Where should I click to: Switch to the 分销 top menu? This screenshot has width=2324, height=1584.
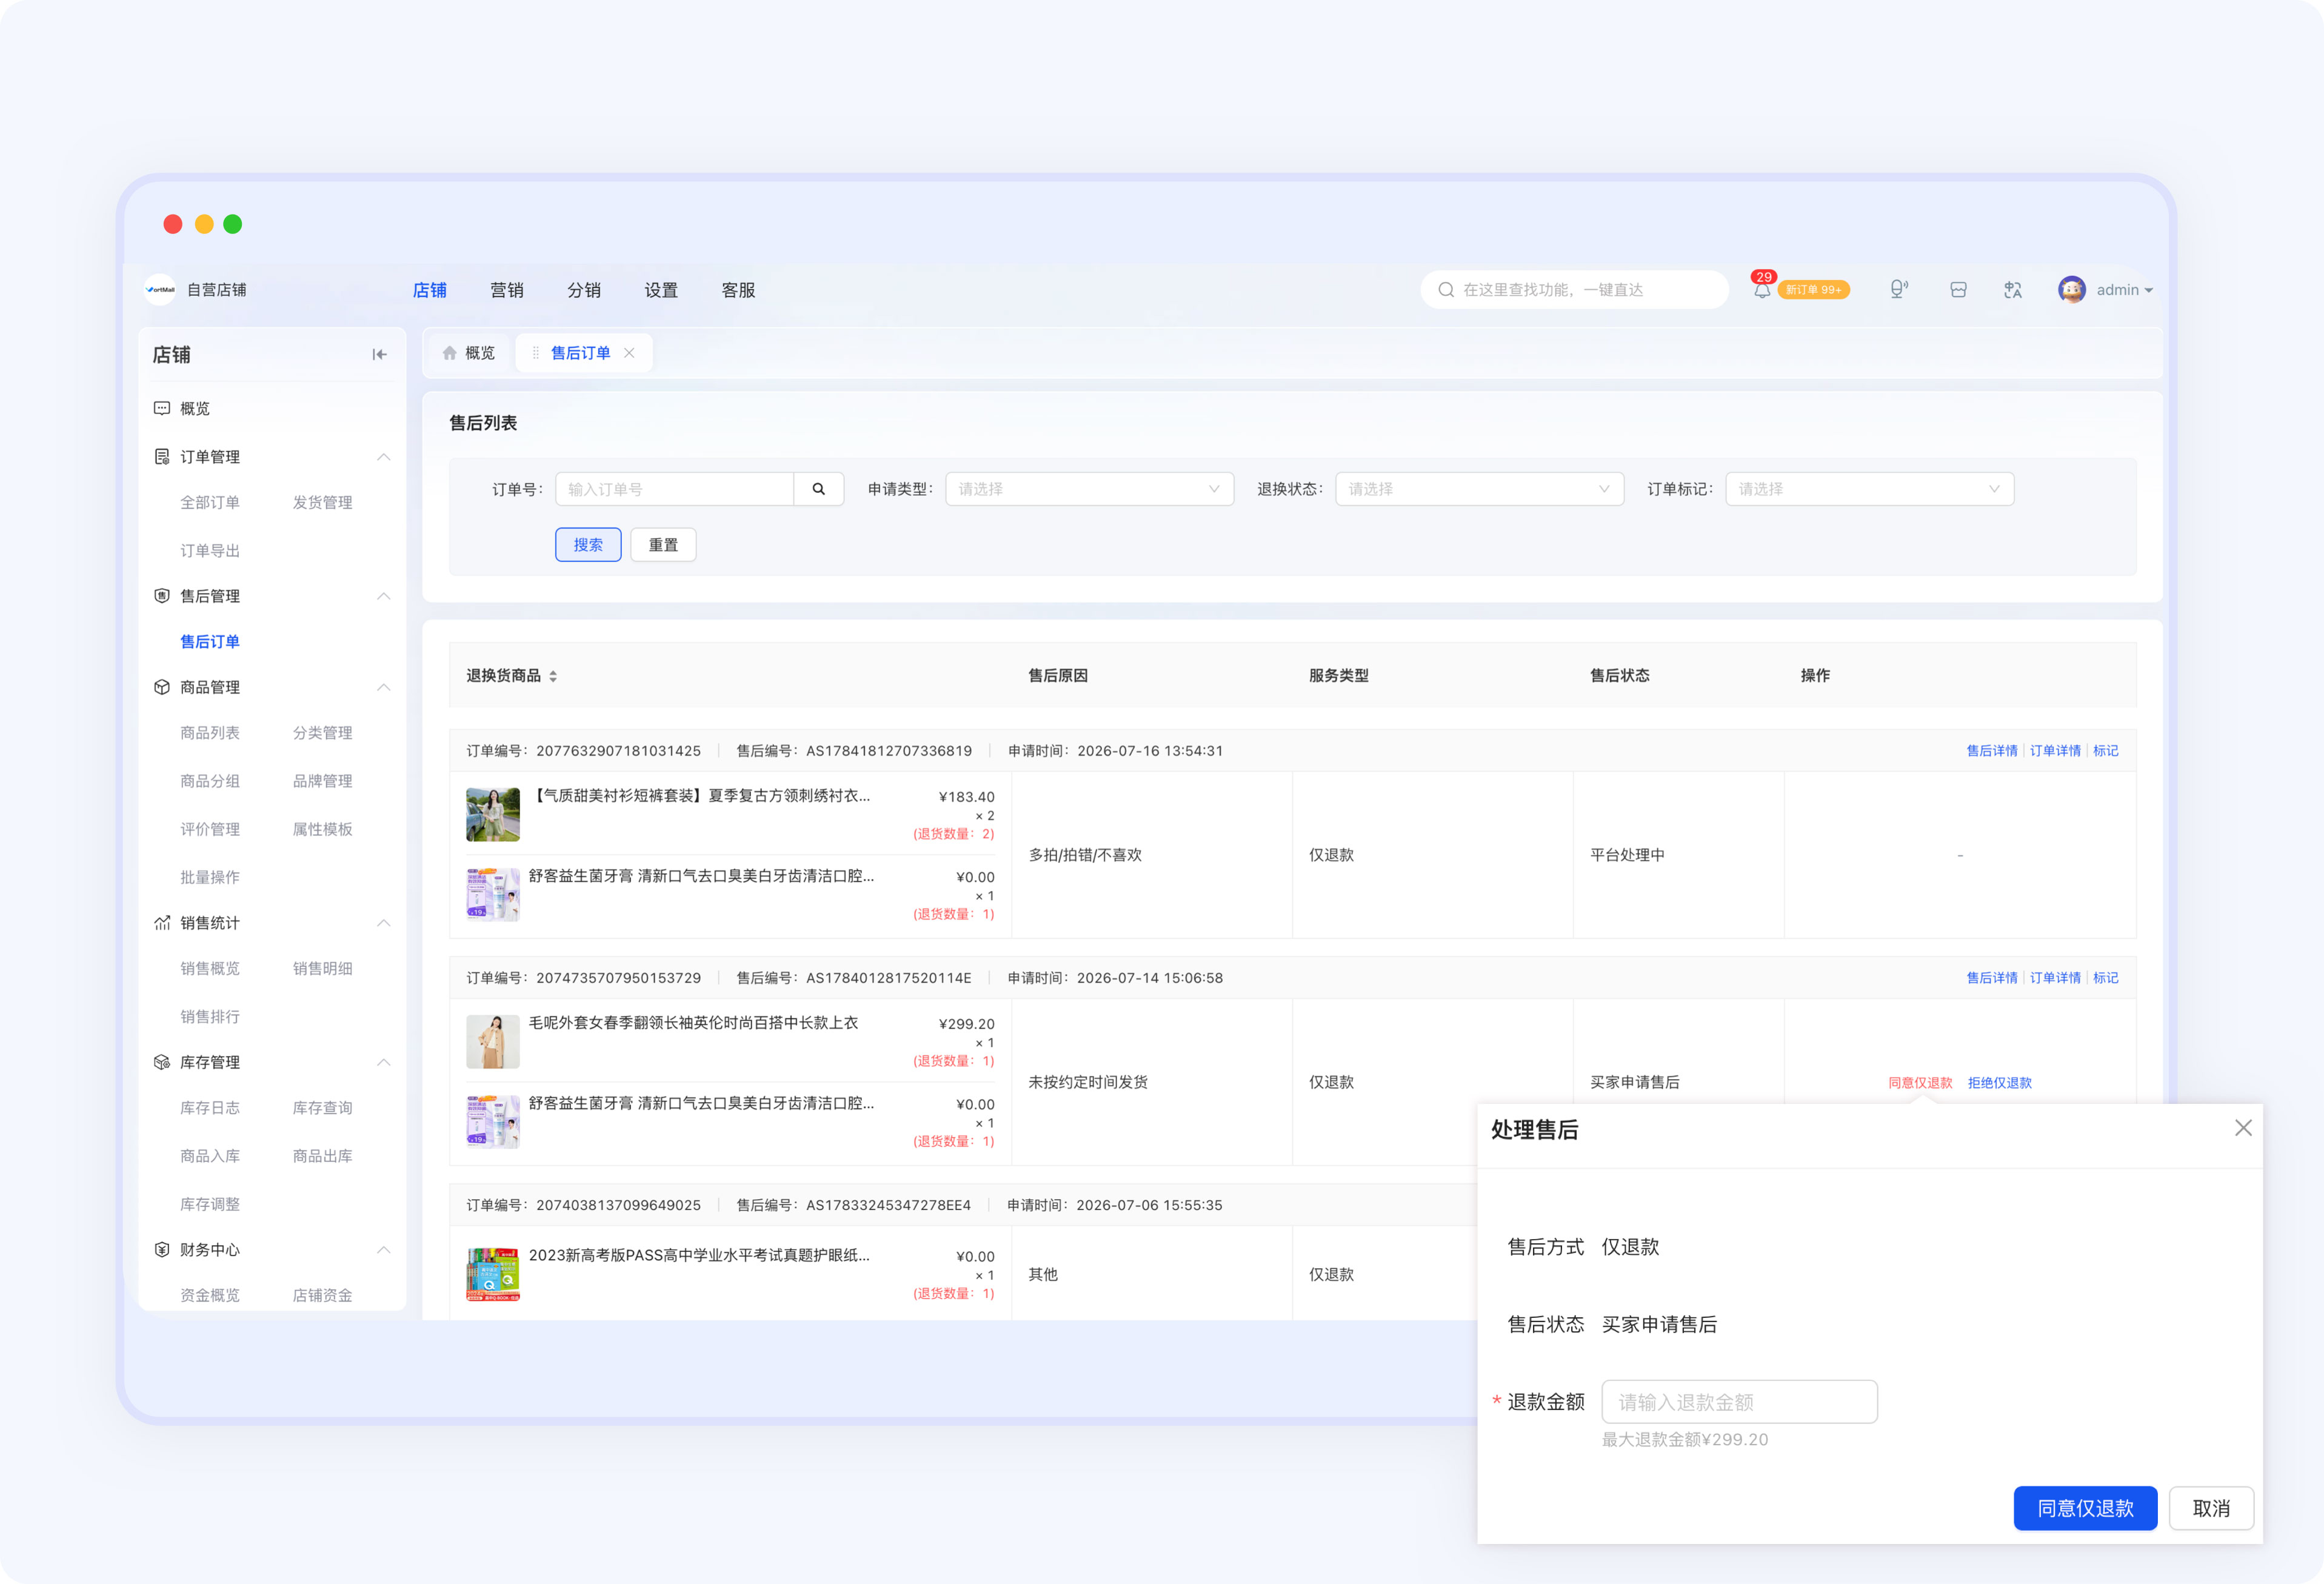[x=584, y=290]
